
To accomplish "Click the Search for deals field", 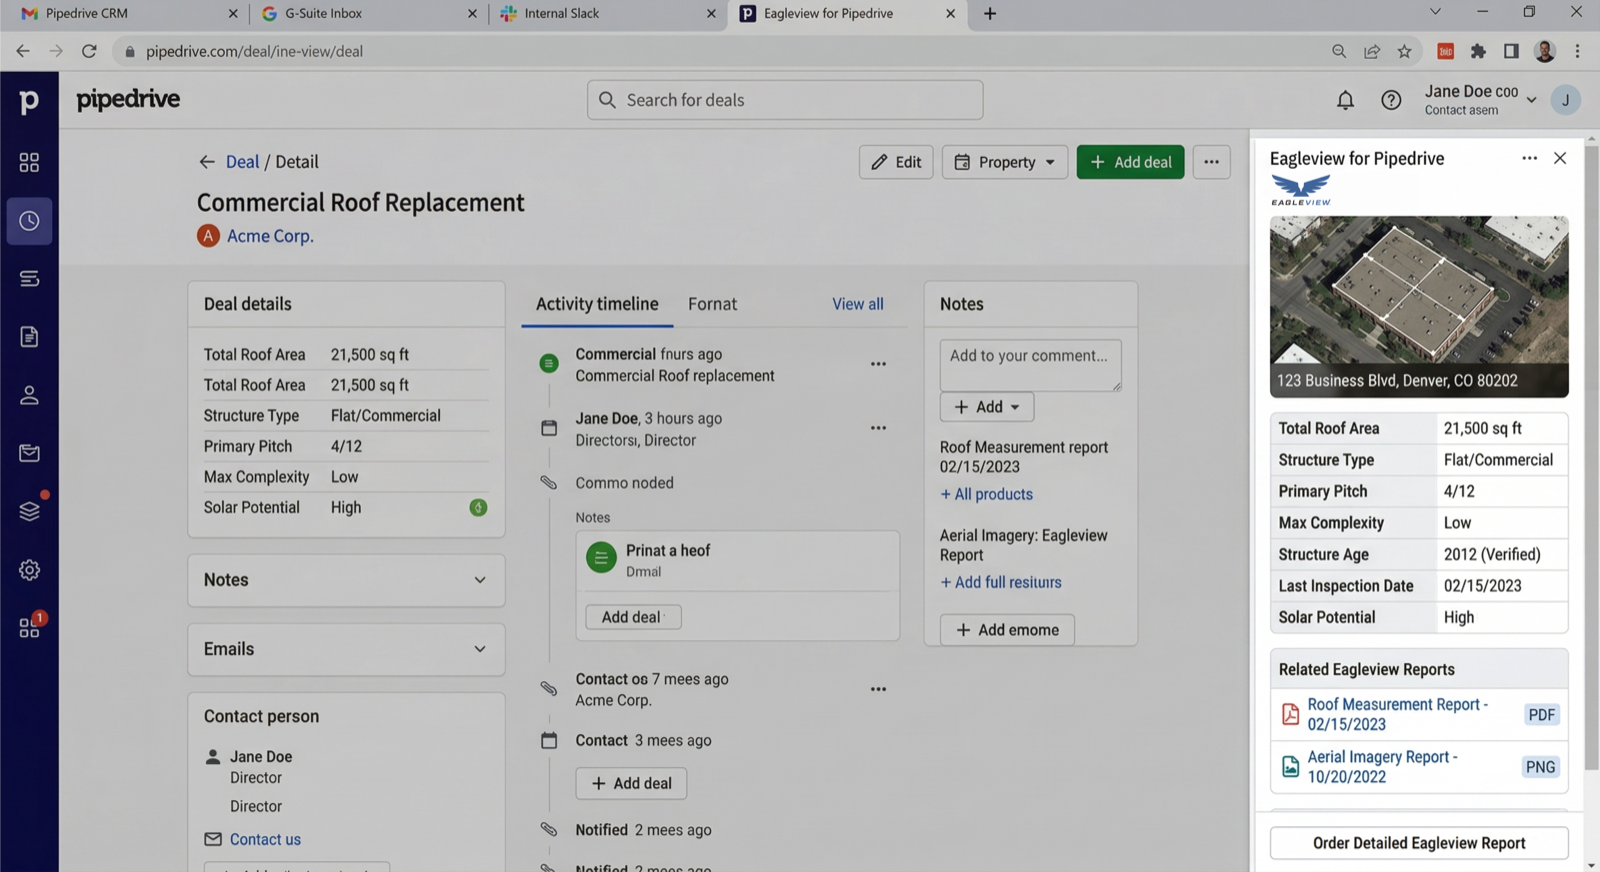I will pos(785,100).
